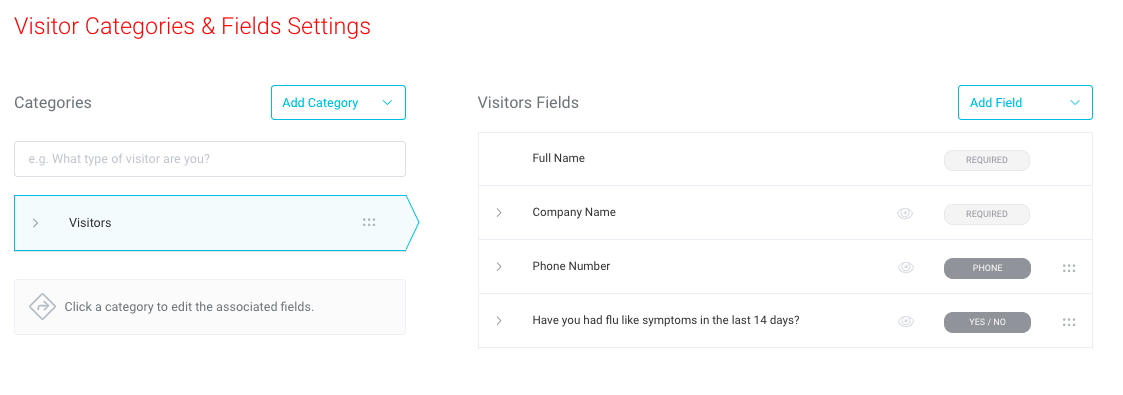Screen dimensions: 1123x395
Task: Toggle the Phone Number eye visibility icon
Action: click(x=905, y=268)
